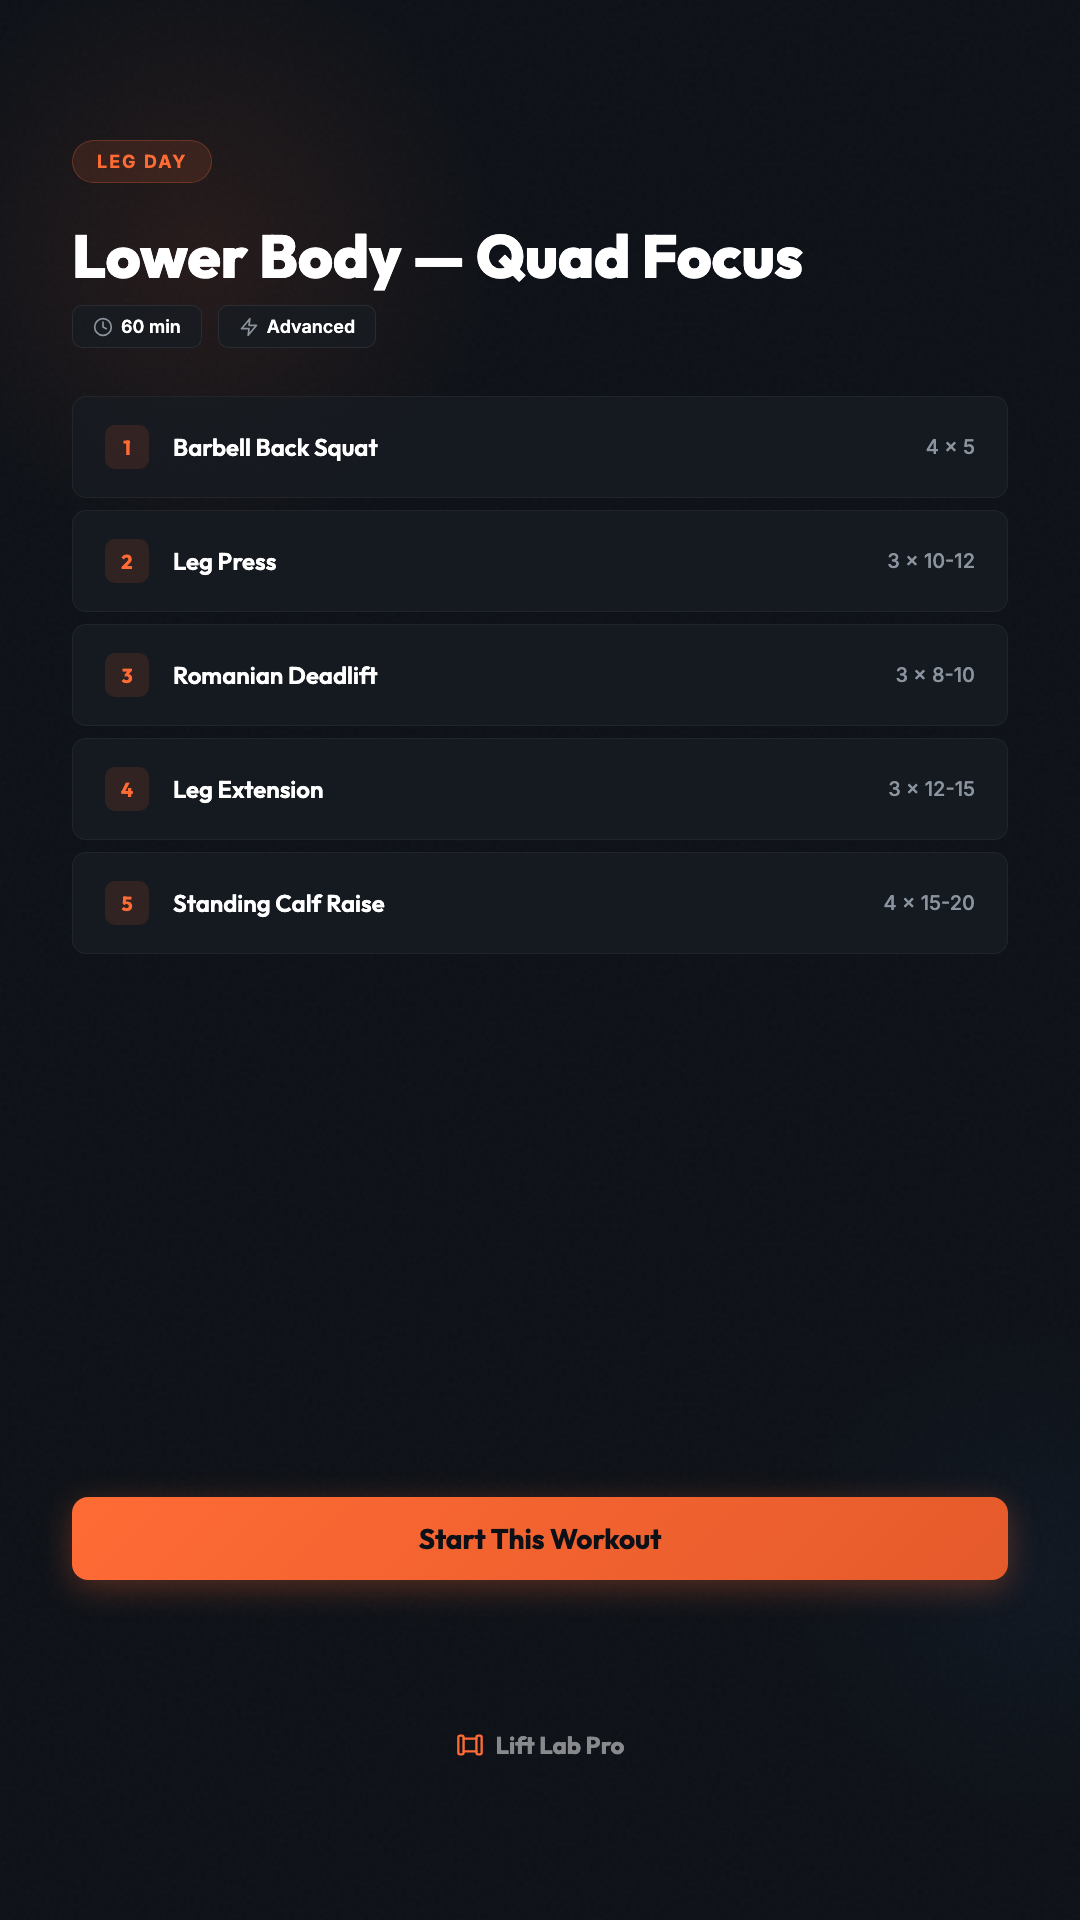Choose the Leg Extension exercise name
Image resolution: width=1080 pixels, height=1920 pixels.
click(x=248, y=790)
